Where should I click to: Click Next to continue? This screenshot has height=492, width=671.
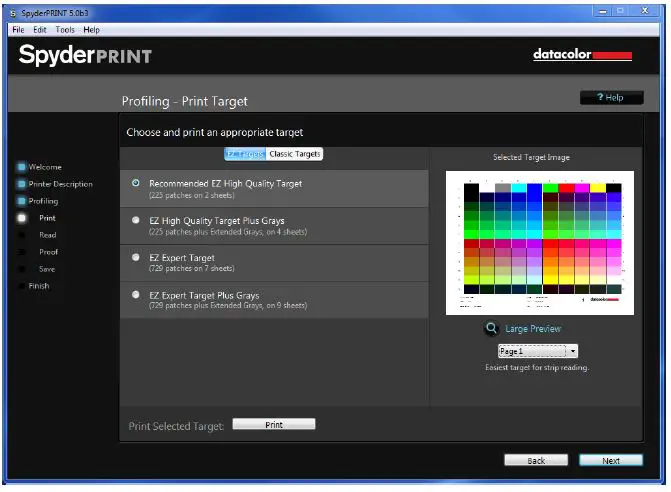611,460
